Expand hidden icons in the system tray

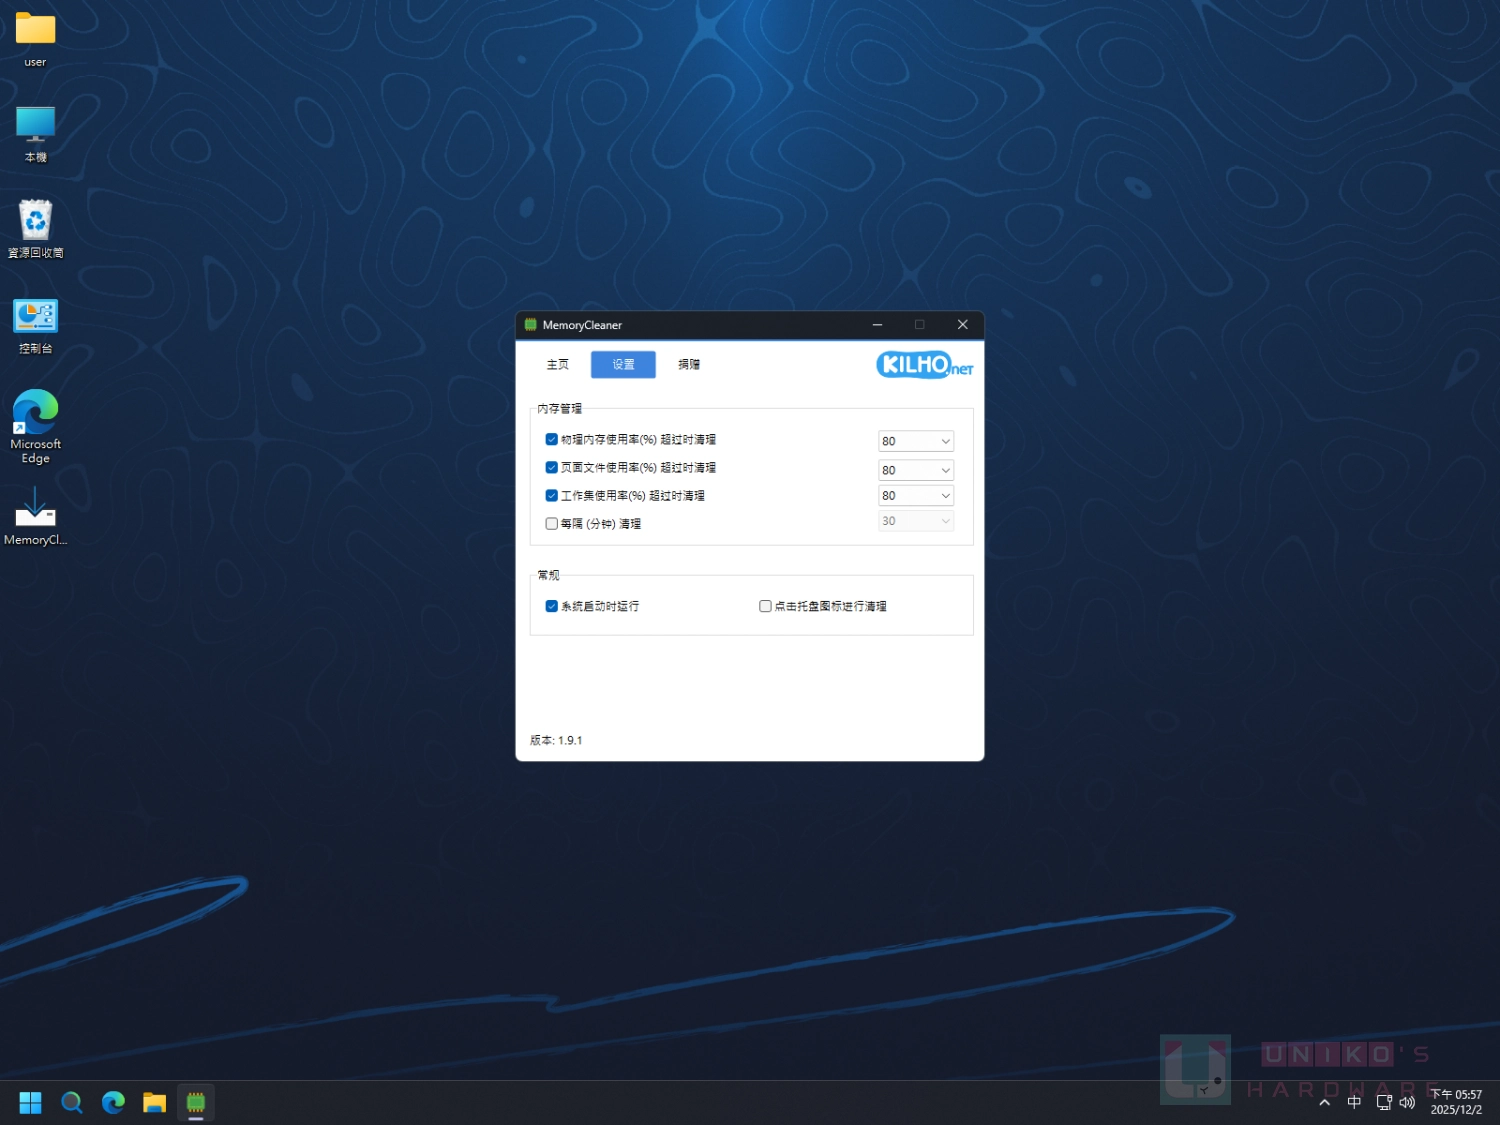tap(1324, 1101)
